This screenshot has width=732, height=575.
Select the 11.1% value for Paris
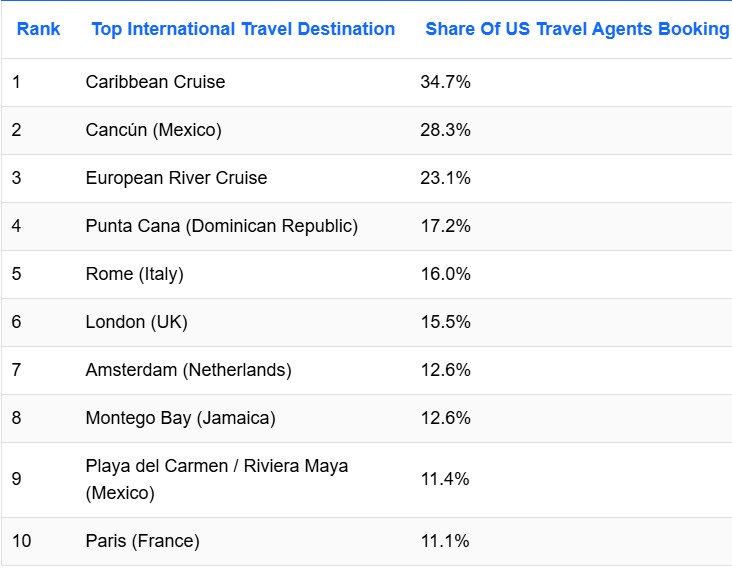pyautogui.click(x=445, y=541)
